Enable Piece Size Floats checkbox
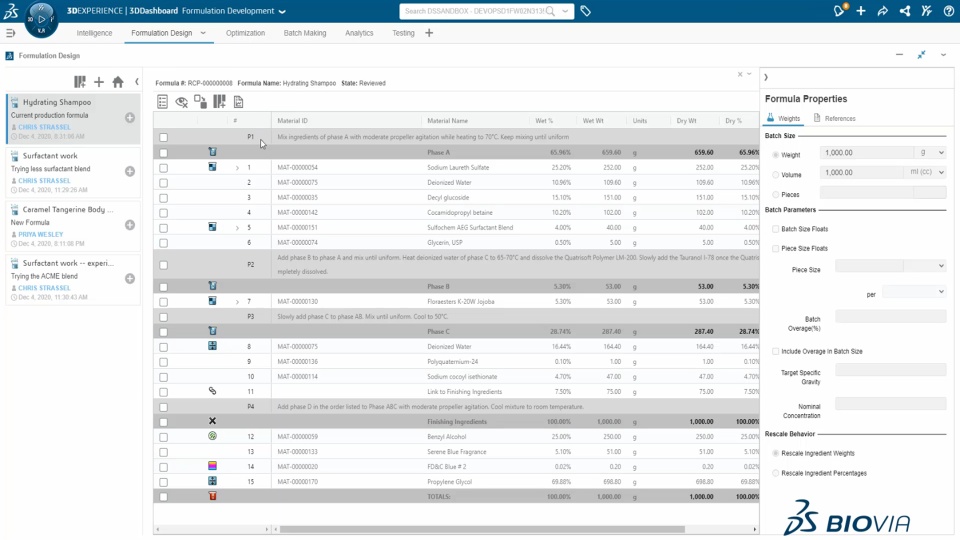This screenshot has height=540, width=960. [x=776, y=249]
